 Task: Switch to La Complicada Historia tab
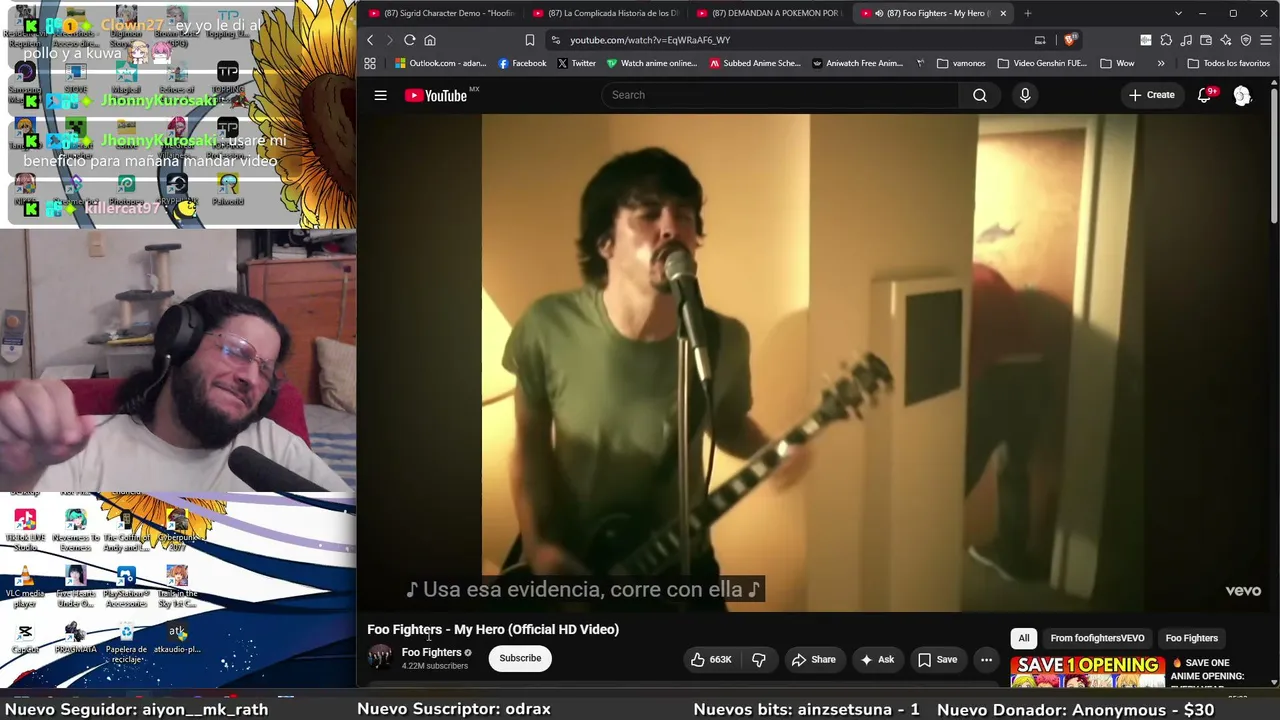[x=604, y=13]
